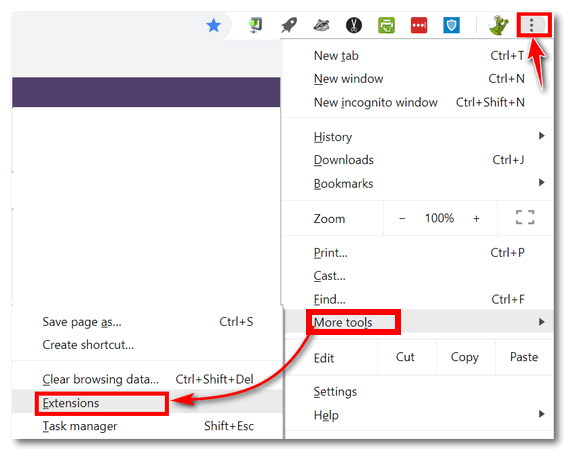The image size is (567, 452).
Task: Open the blue shield extension icon
Action: coord(451,25)
